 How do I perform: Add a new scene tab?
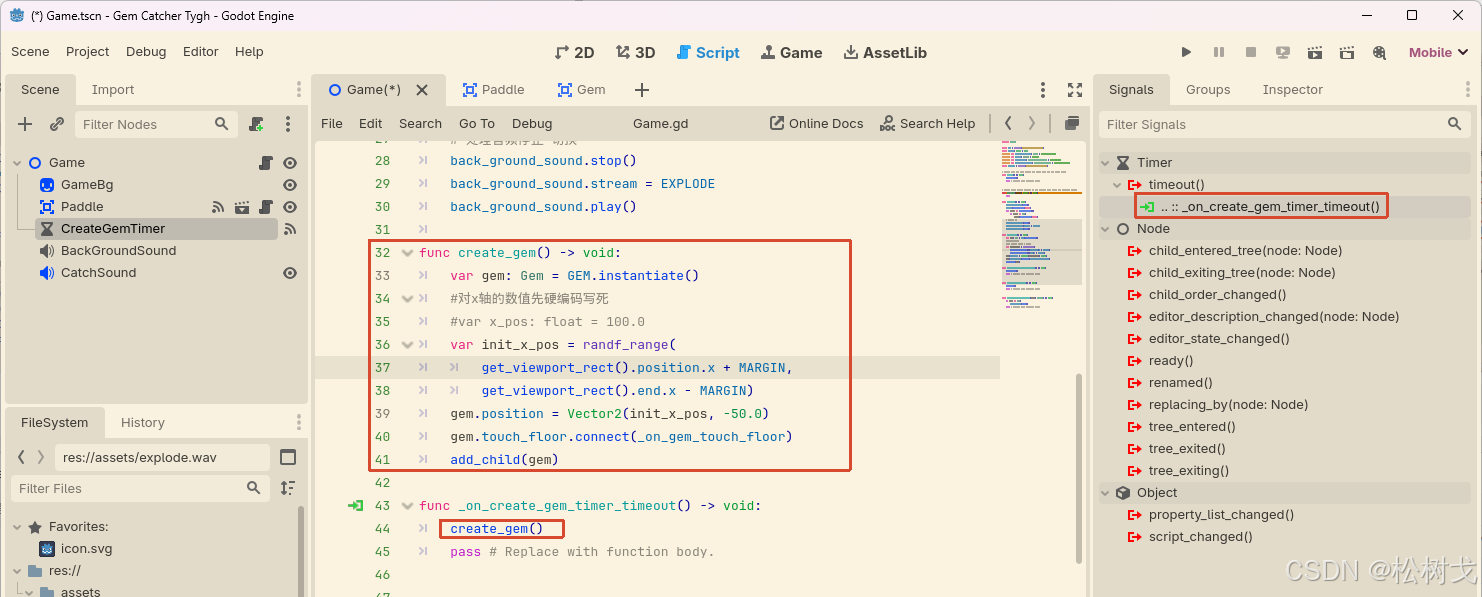coord(642,90)
